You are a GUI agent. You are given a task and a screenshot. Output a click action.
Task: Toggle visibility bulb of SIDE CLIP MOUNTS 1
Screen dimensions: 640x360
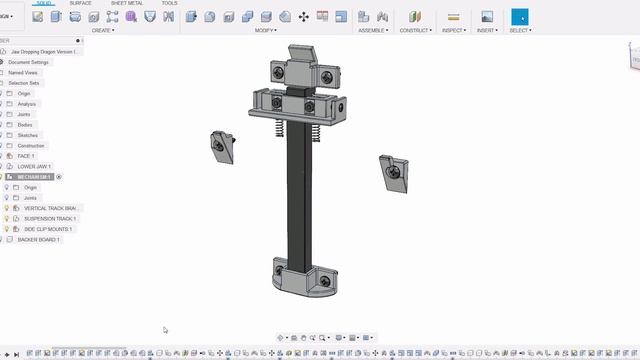click(x=7, y=229)
